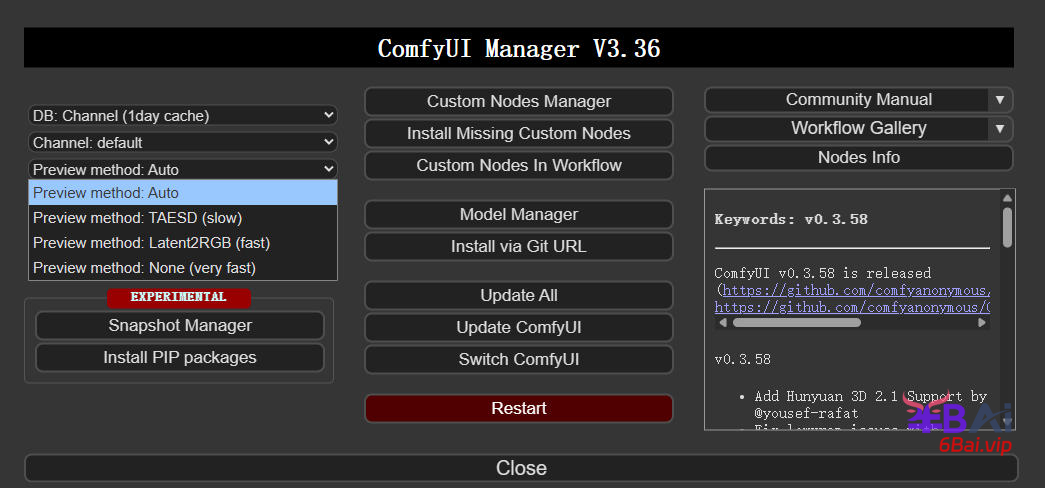The image size is (1045, 488).
Task: Open the Snapshot Manager
Action: 180,325
